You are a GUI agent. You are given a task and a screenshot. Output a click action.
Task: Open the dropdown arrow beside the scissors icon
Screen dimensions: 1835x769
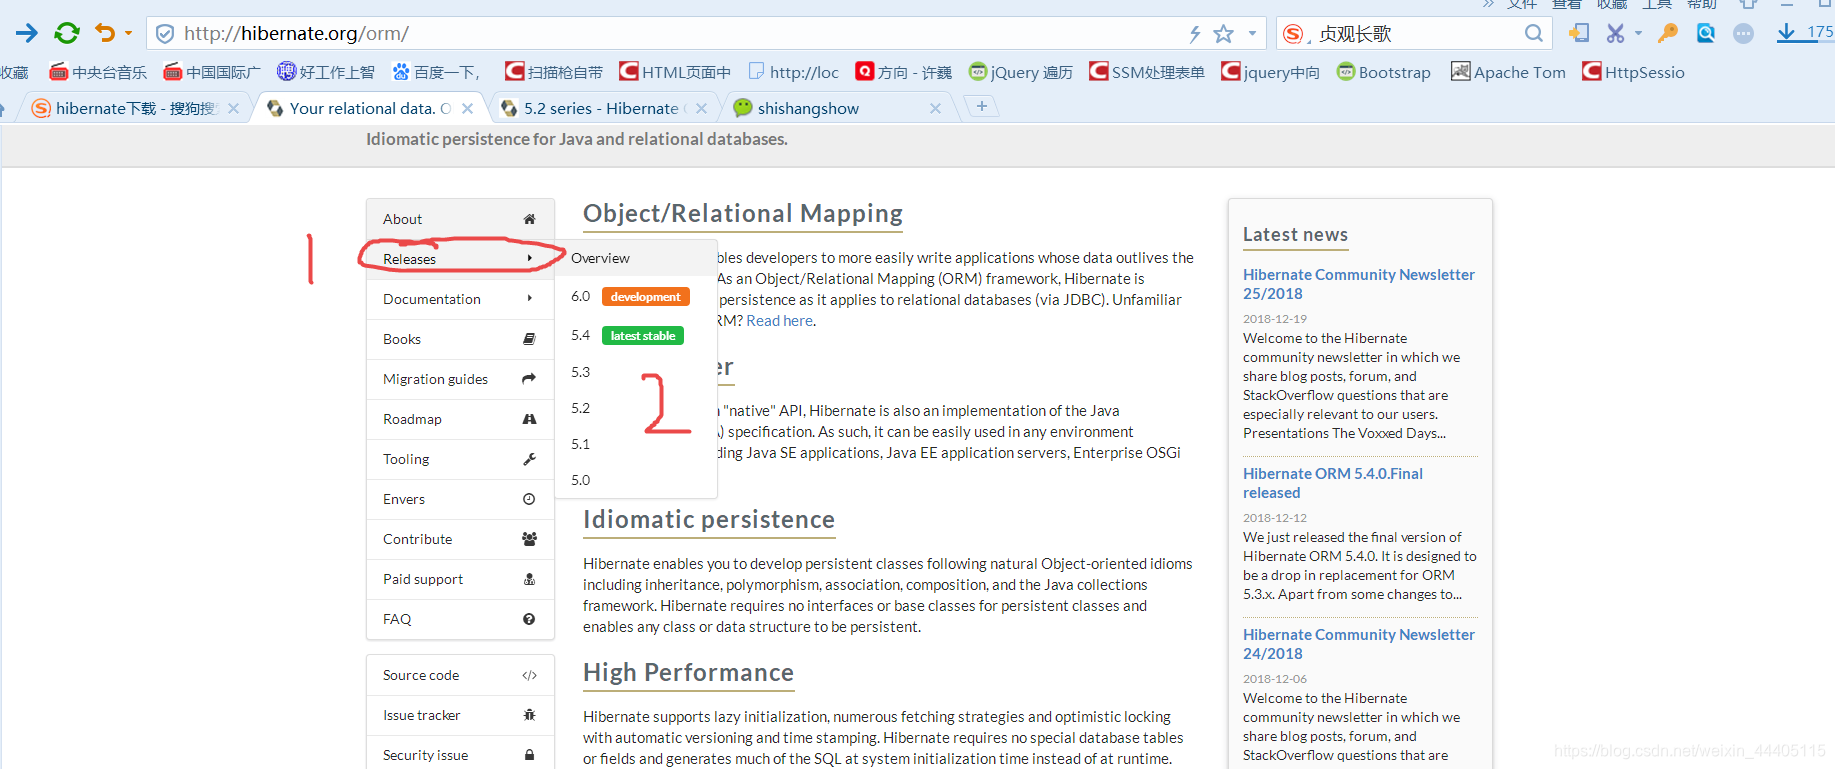tap(1638, 33)
